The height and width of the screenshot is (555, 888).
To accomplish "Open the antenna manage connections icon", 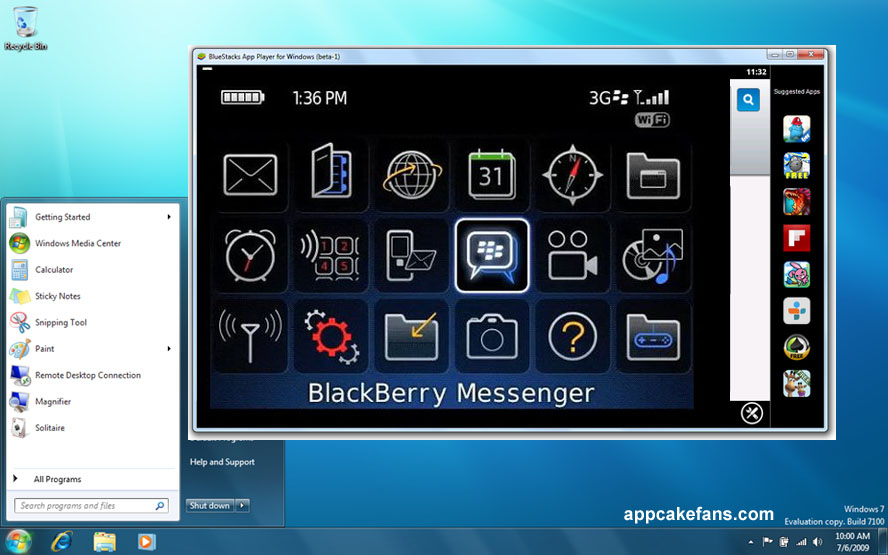I will 250,336.
